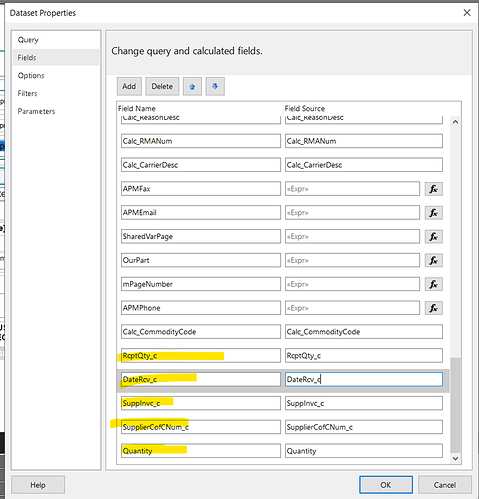
Task: Click the scrollbar up arrow
Action: pyautogui.click(x=455, y=122)
